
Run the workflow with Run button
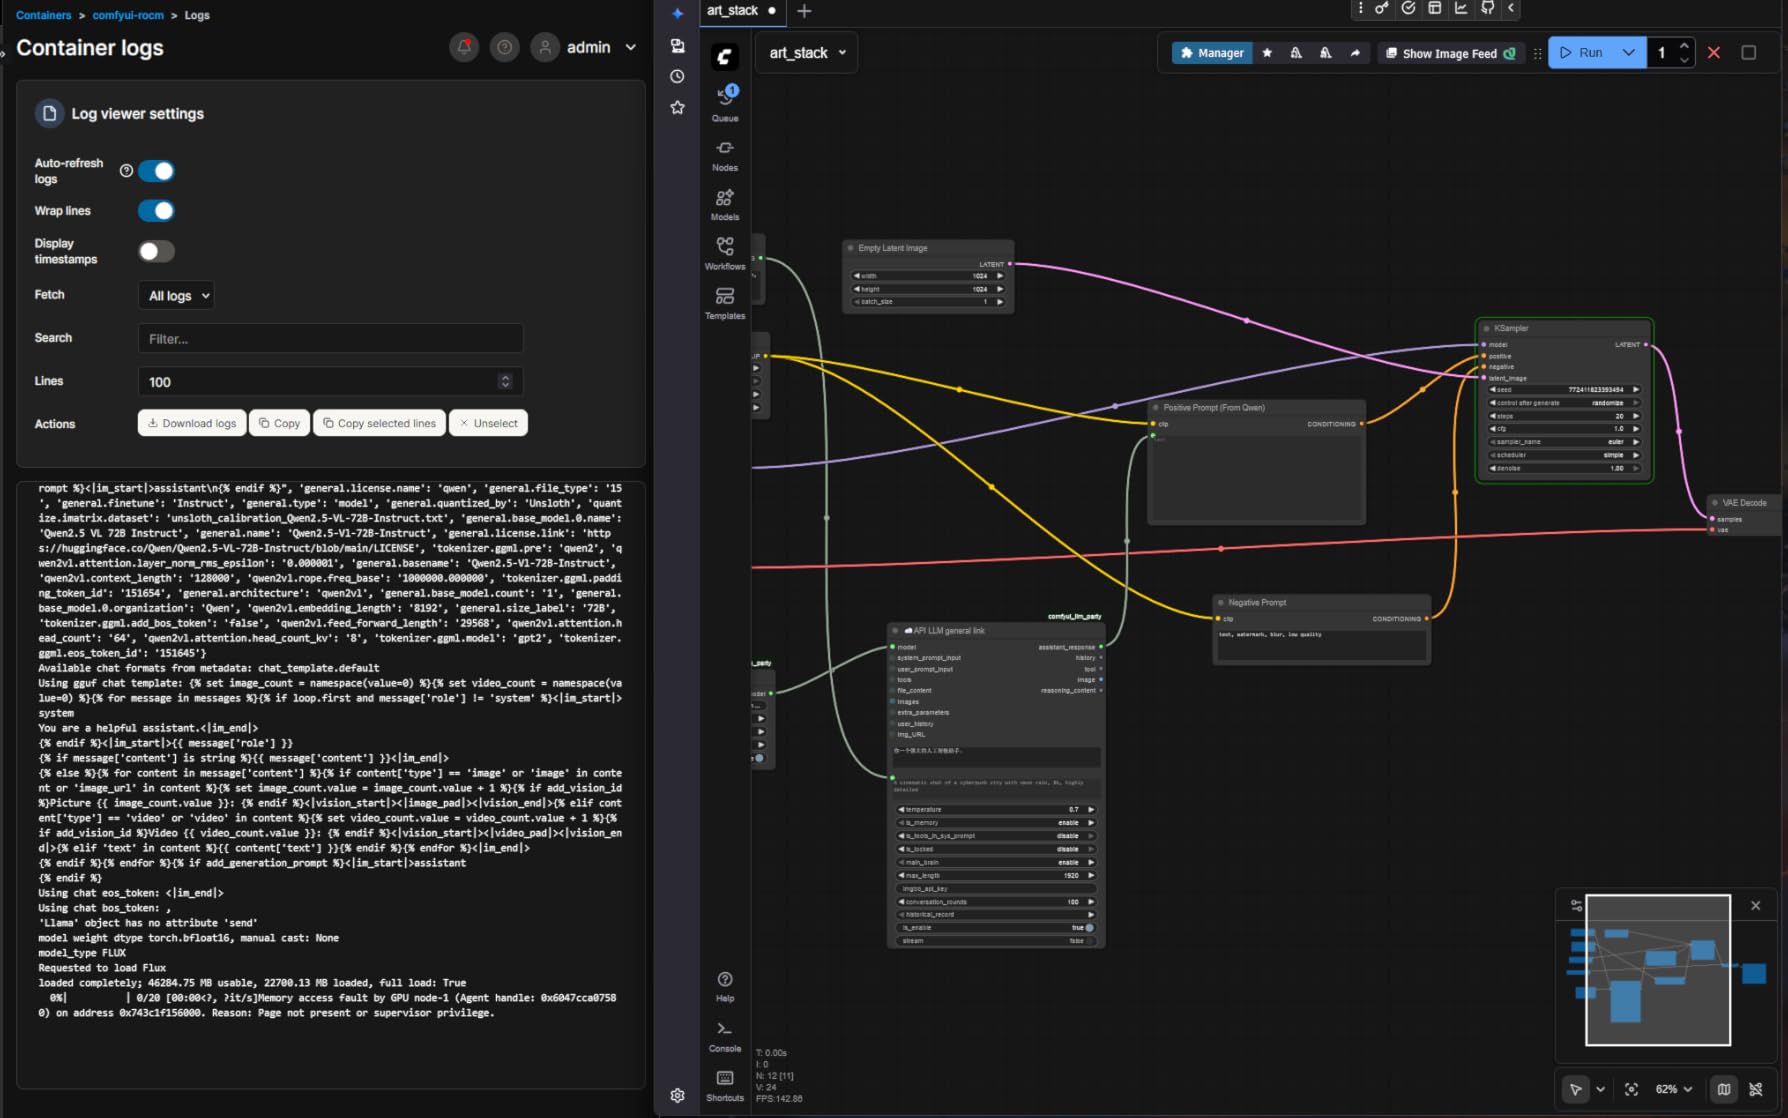pyautogui.click(x=1581, y=53)
